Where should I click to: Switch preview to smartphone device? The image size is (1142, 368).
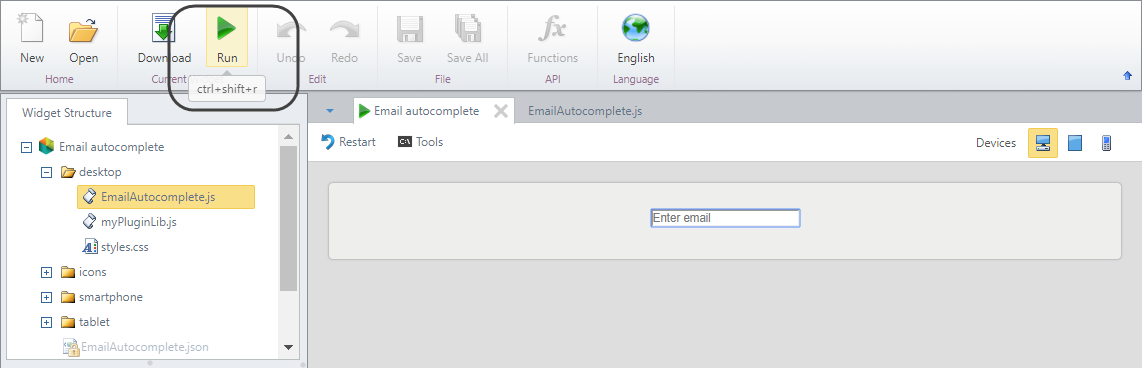[x=1106, y=143]
